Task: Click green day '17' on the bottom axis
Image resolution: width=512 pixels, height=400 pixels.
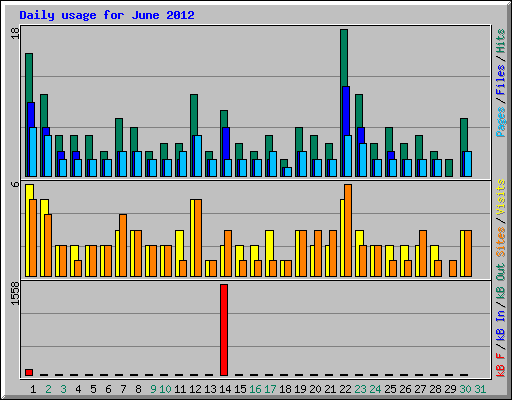Action: 270,389
